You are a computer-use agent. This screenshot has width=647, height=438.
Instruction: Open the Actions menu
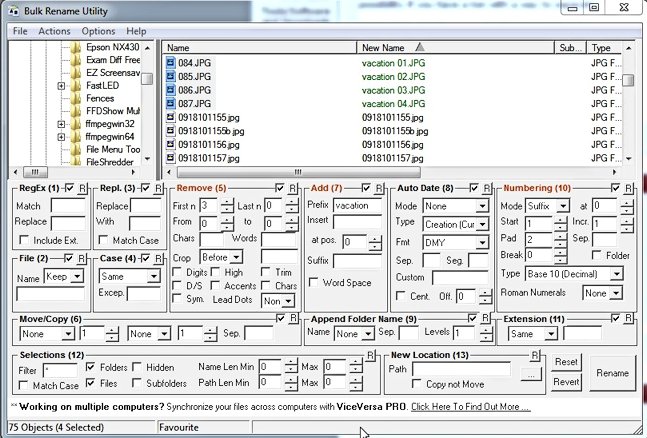coord(54,31)
